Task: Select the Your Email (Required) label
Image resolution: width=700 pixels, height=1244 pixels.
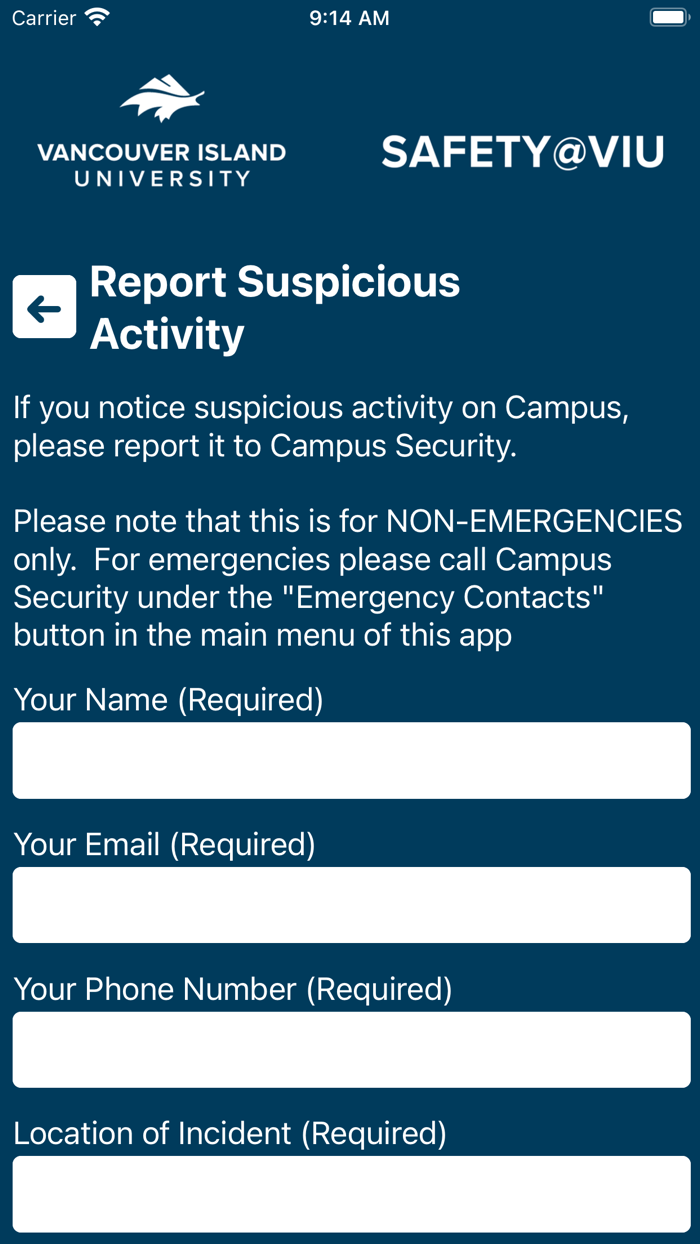Action: [164, 845]
